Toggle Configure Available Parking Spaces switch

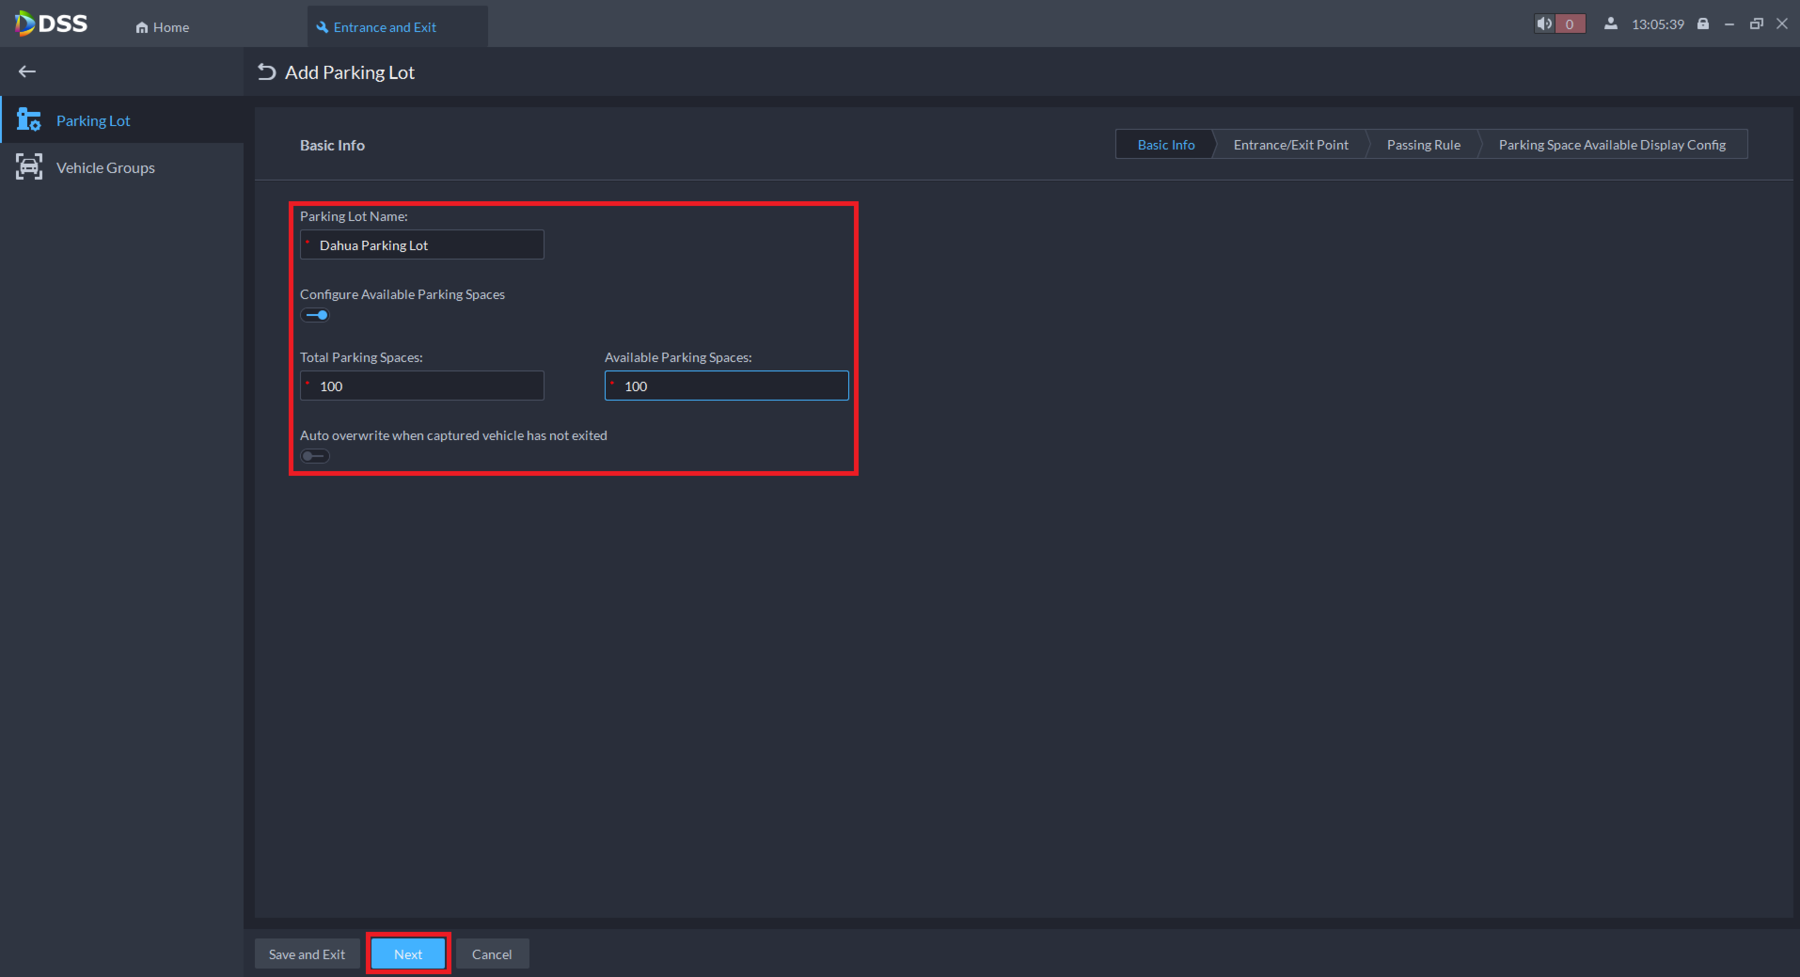315,315
